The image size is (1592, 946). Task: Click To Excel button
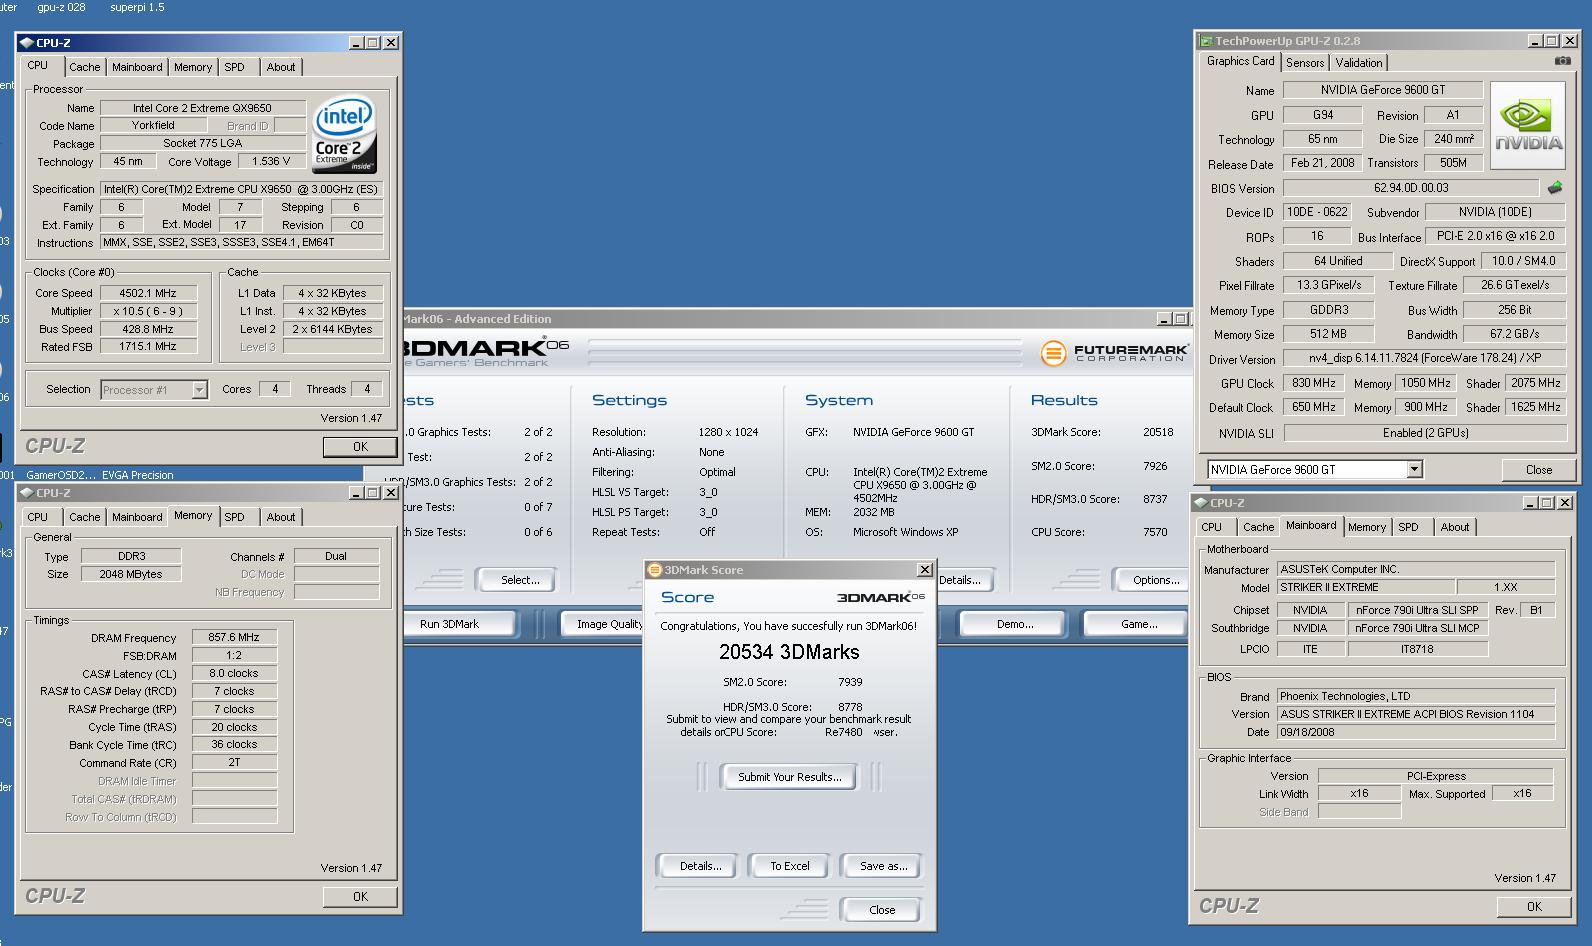[x=789, y=866]
